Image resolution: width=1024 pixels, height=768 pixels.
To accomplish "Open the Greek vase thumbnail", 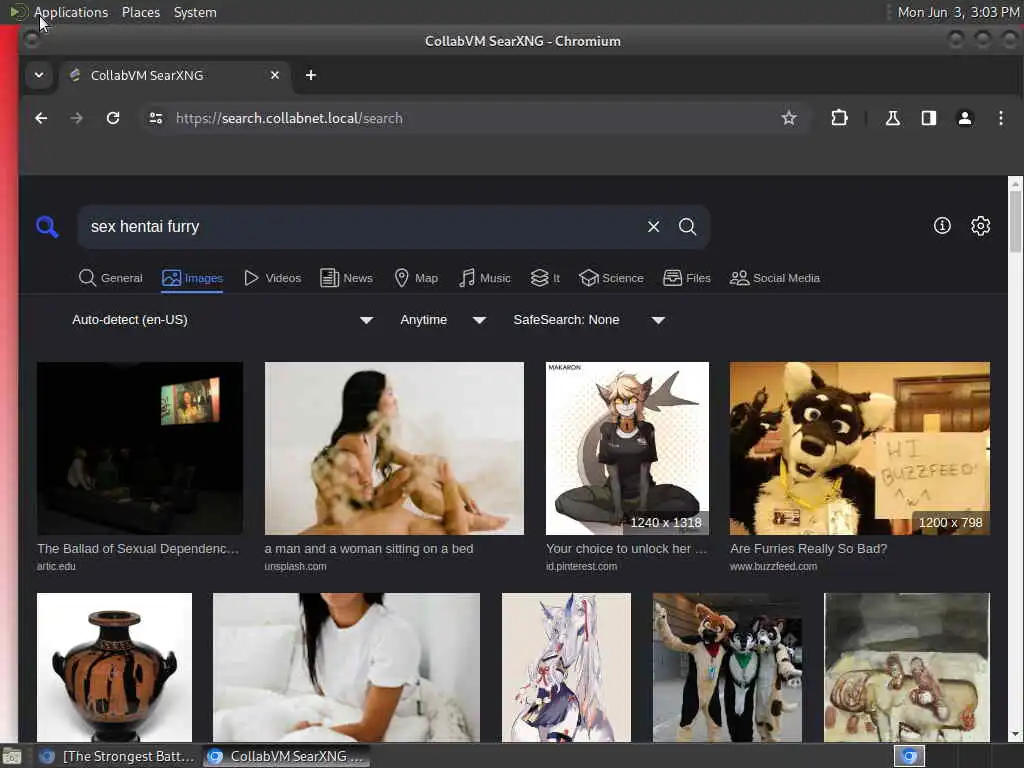I will (x=114, y=667).
